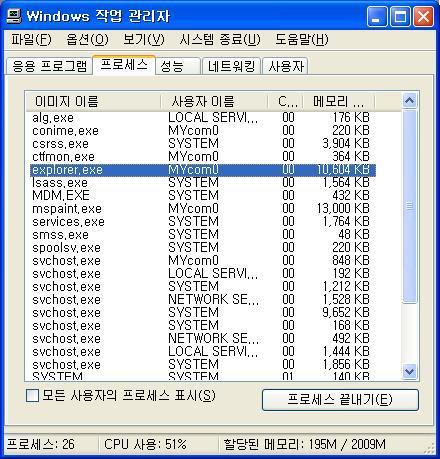Enable 모든 사용자의 프로세스 표시 checkbox
Viewport: 440px width, 459px height.
pyautogui.click(x=32, y=396)
